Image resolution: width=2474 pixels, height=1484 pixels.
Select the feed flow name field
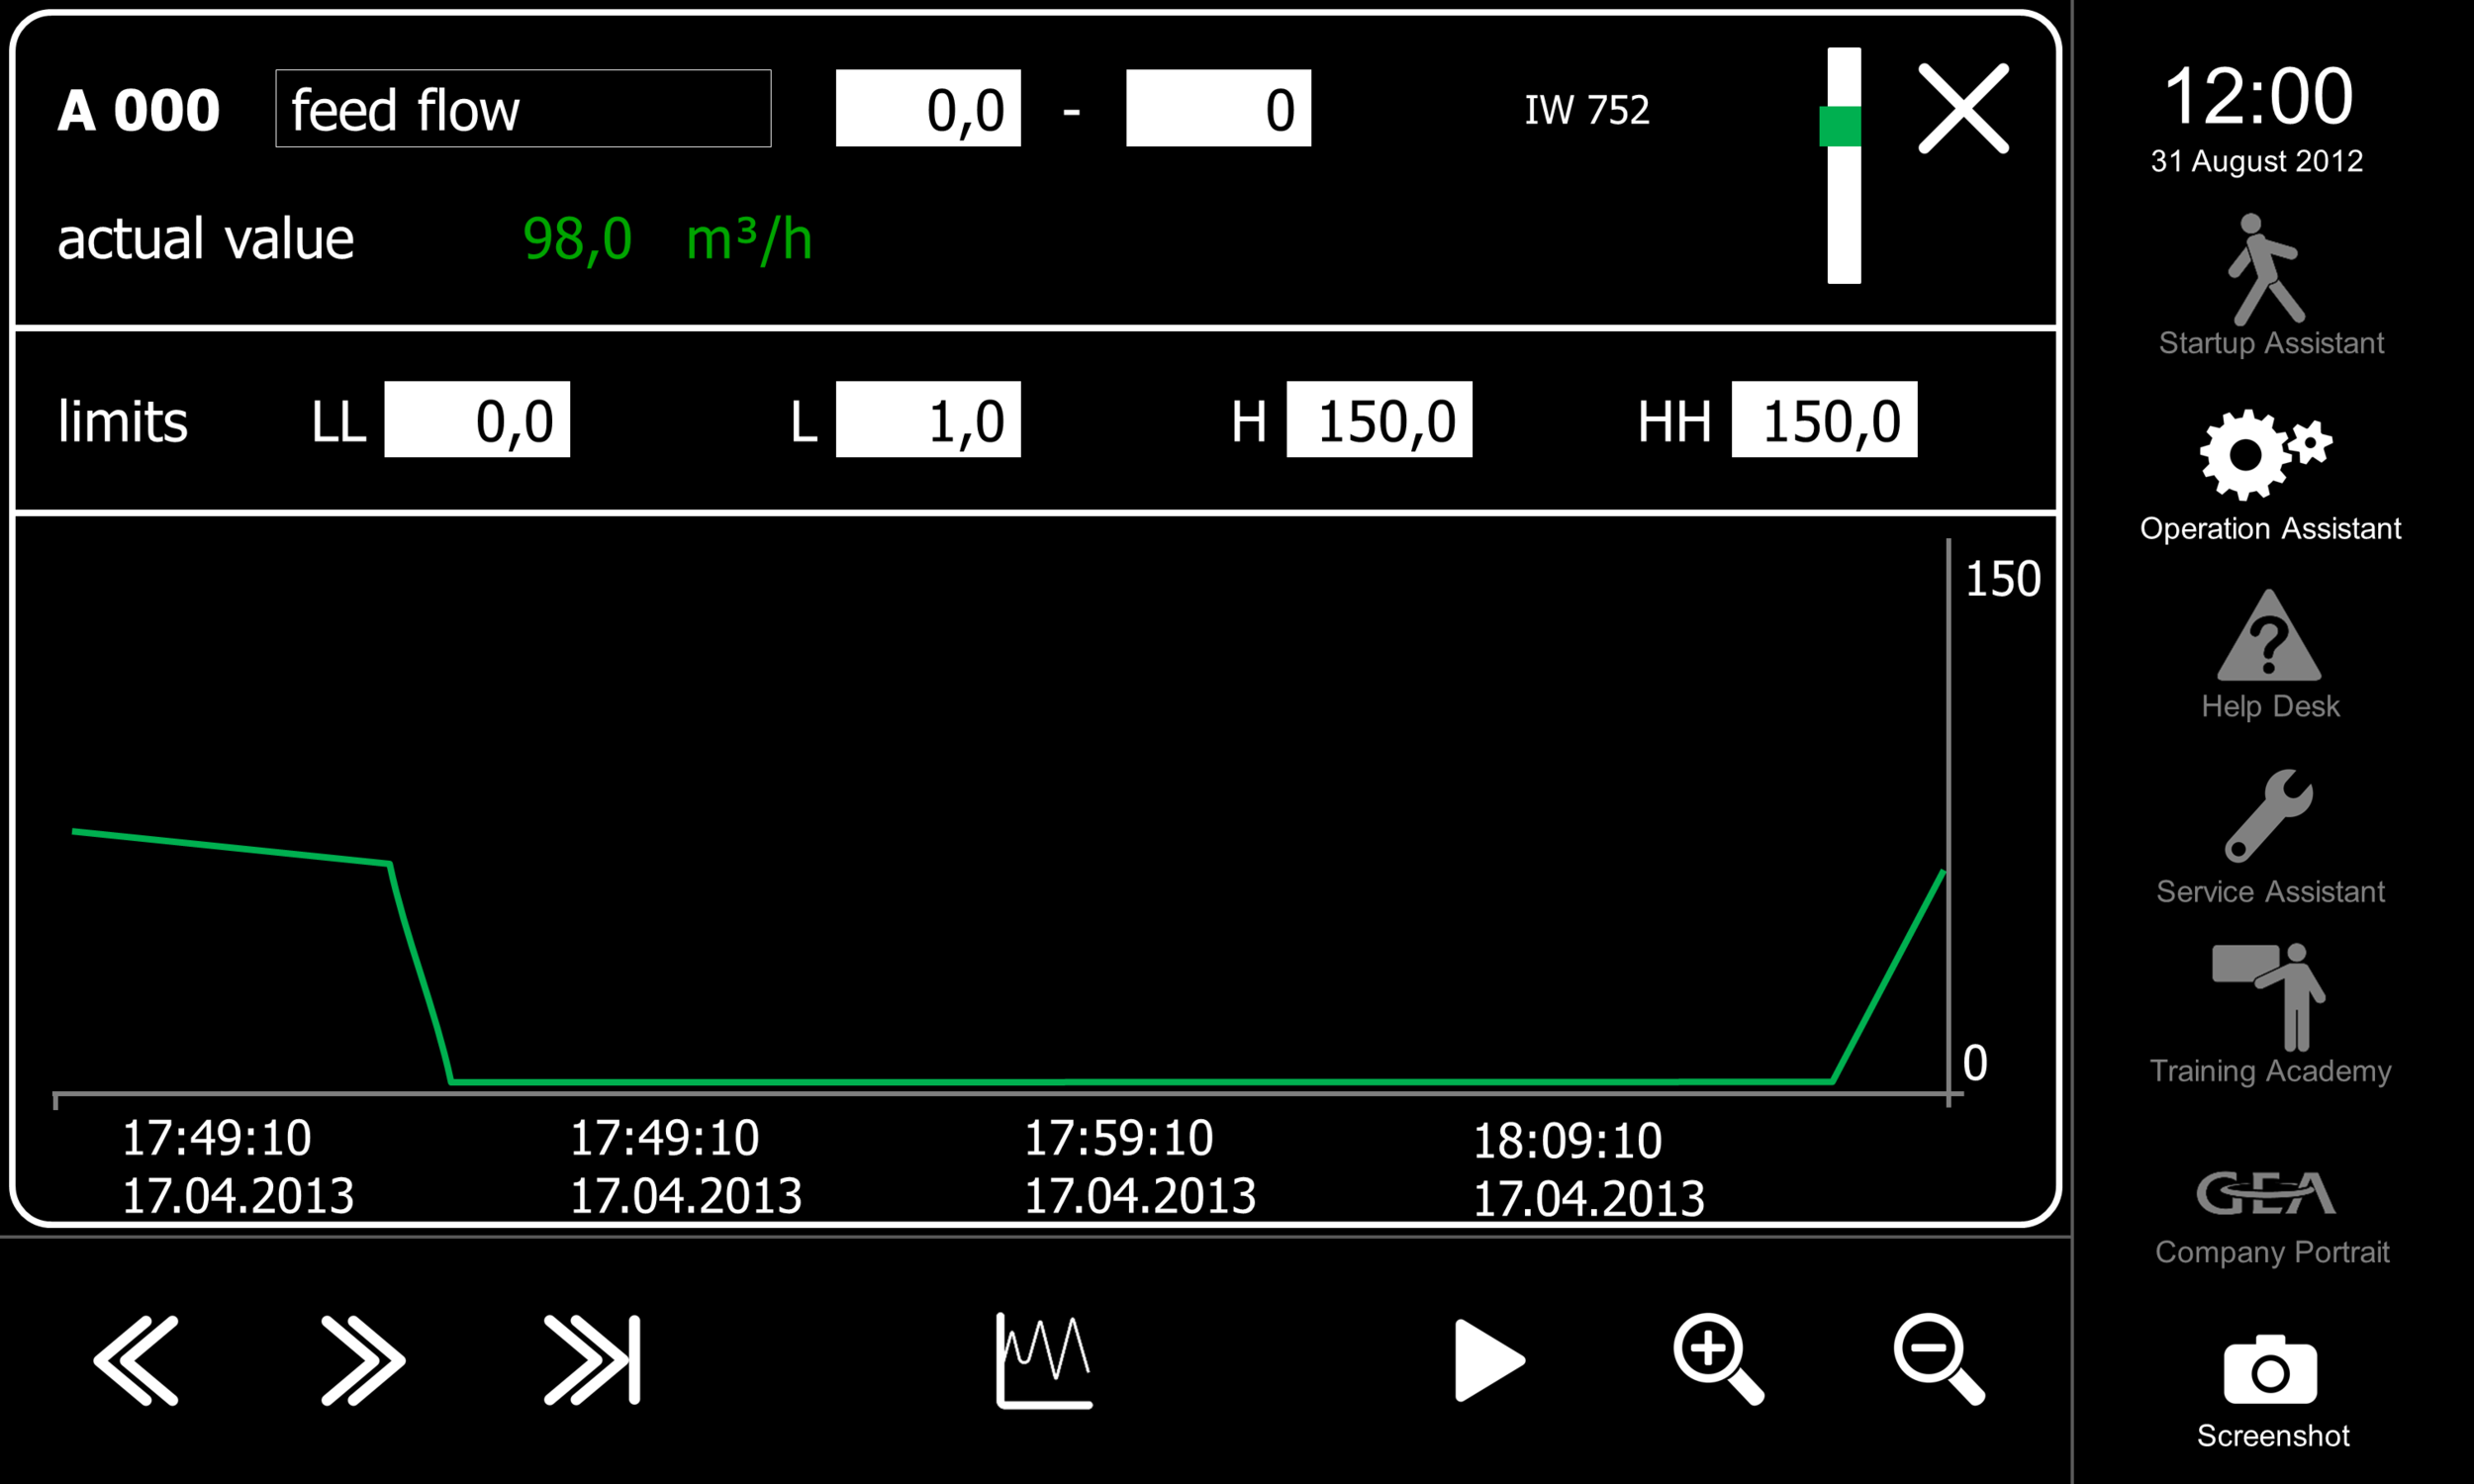pyautogui.click(x=523, y=109)
